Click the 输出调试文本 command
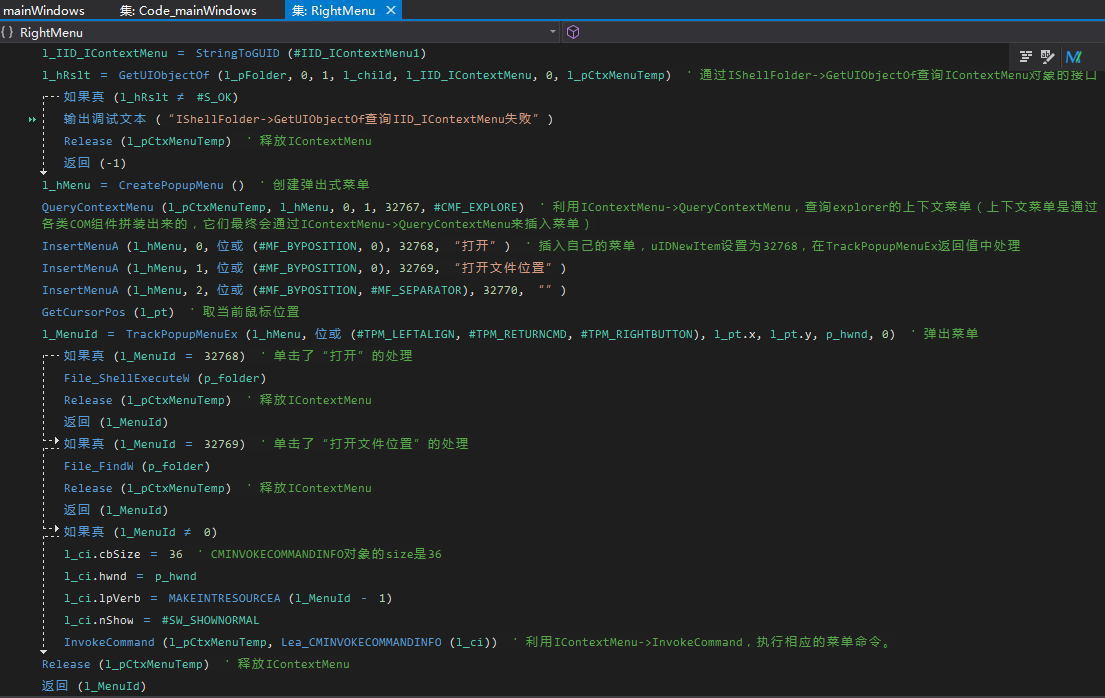1105x698 pixels. (x=105, y=119)
